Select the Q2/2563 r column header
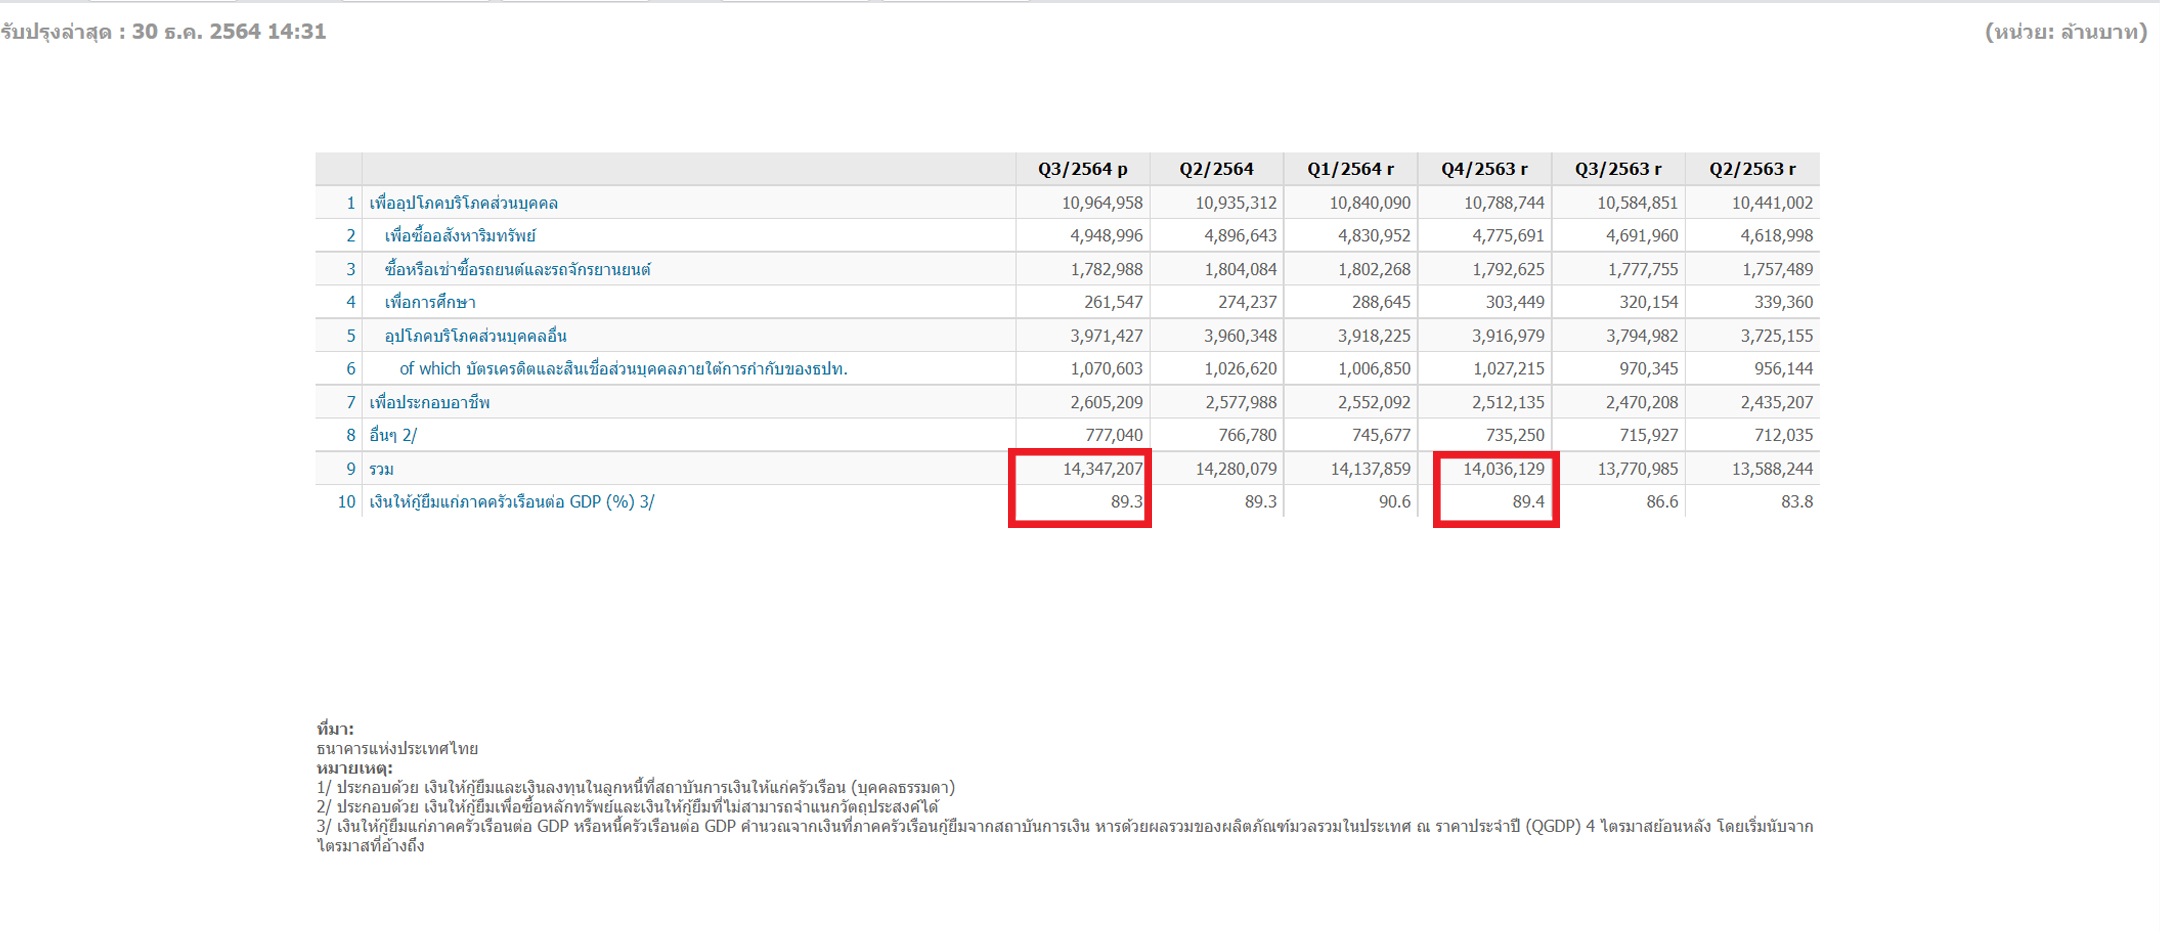 [x=1752, y=169]
